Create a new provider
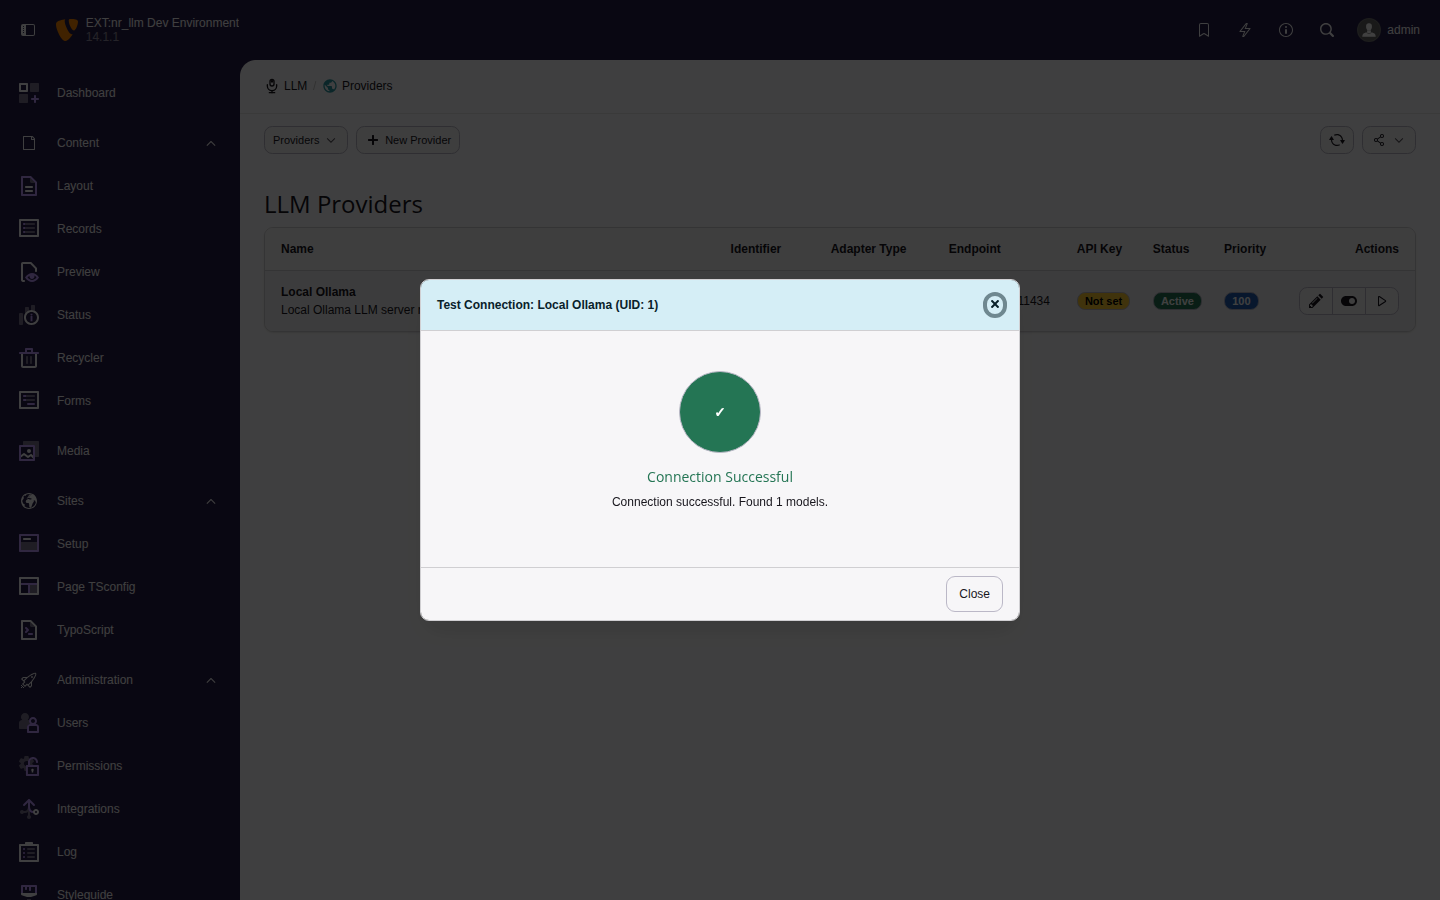 click(x=408, y=140)
